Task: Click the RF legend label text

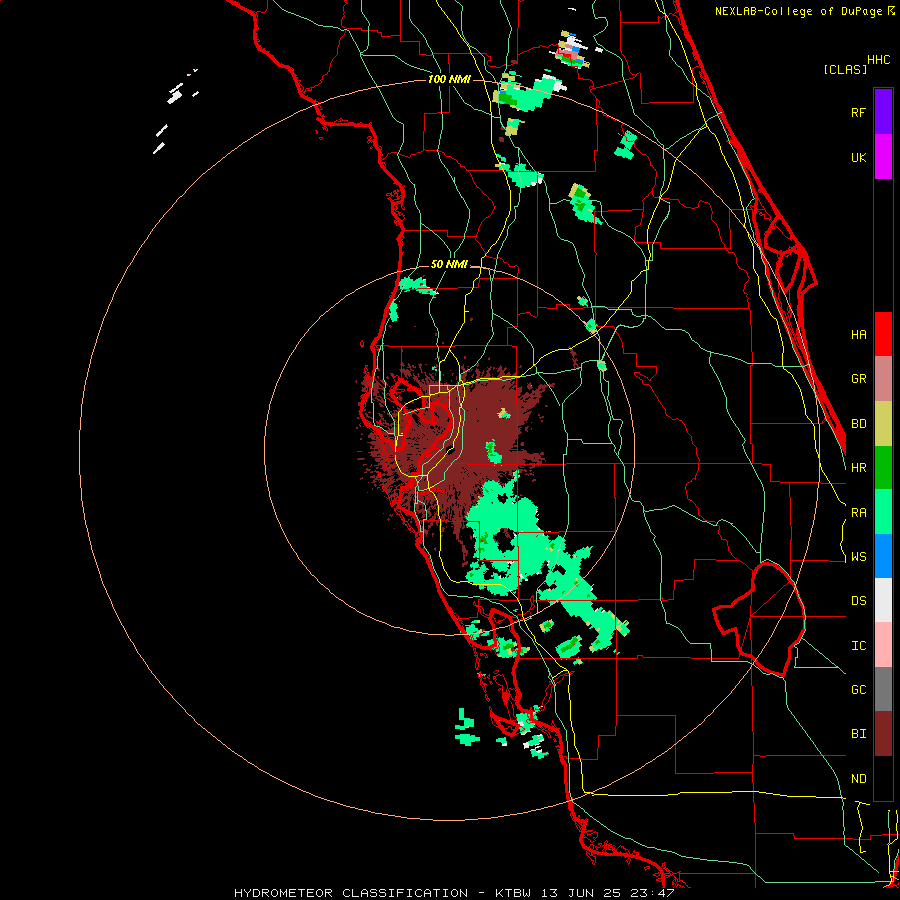Action: [858, 112]
